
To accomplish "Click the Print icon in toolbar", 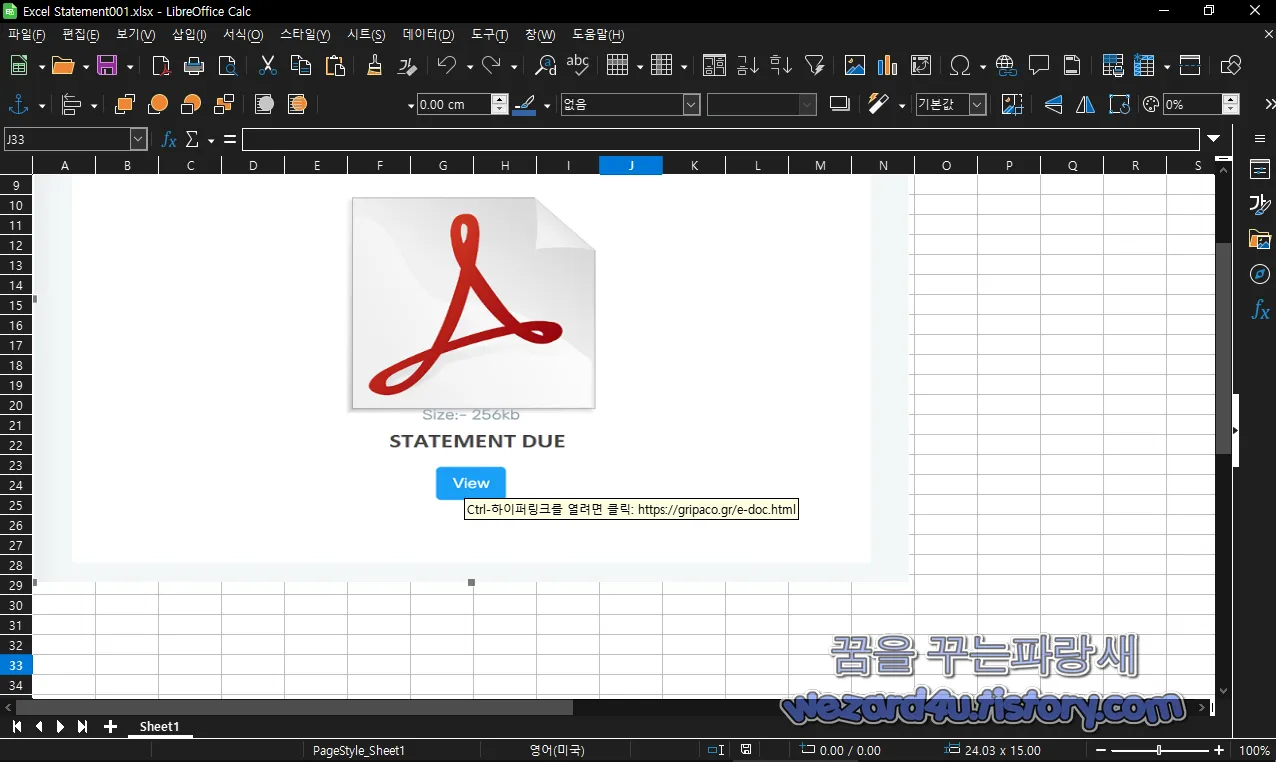I will (194, 66).
